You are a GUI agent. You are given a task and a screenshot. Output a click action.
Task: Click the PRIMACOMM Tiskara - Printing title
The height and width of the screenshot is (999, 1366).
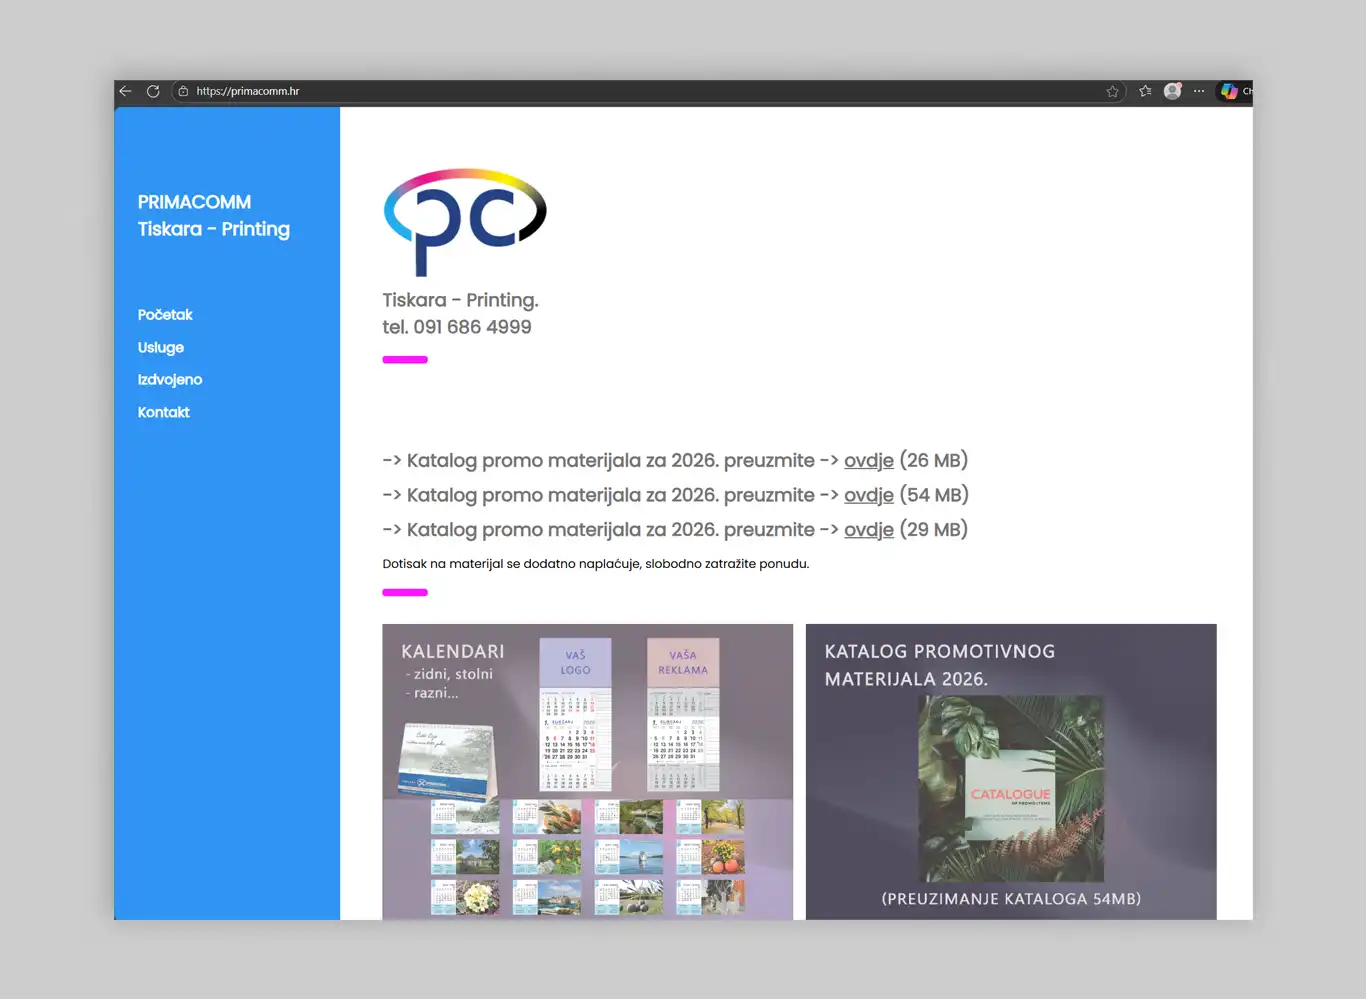(x=214, y=216)
